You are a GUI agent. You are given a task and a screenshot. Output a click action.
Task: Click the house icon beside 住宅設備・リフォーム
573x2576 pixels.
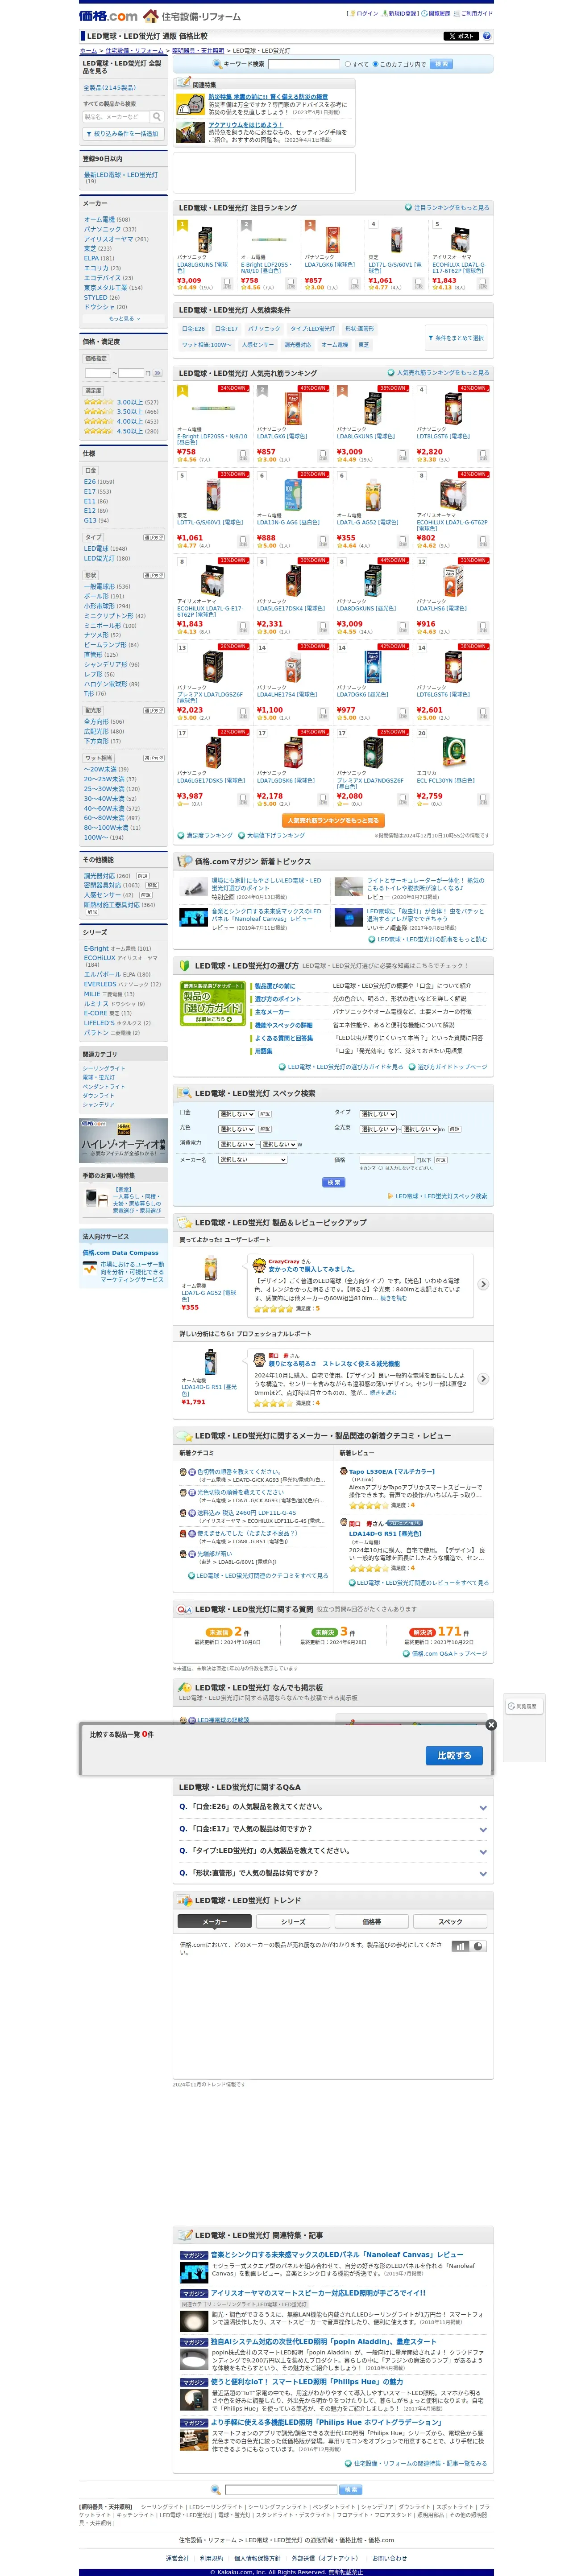click(x=151, y=16)
